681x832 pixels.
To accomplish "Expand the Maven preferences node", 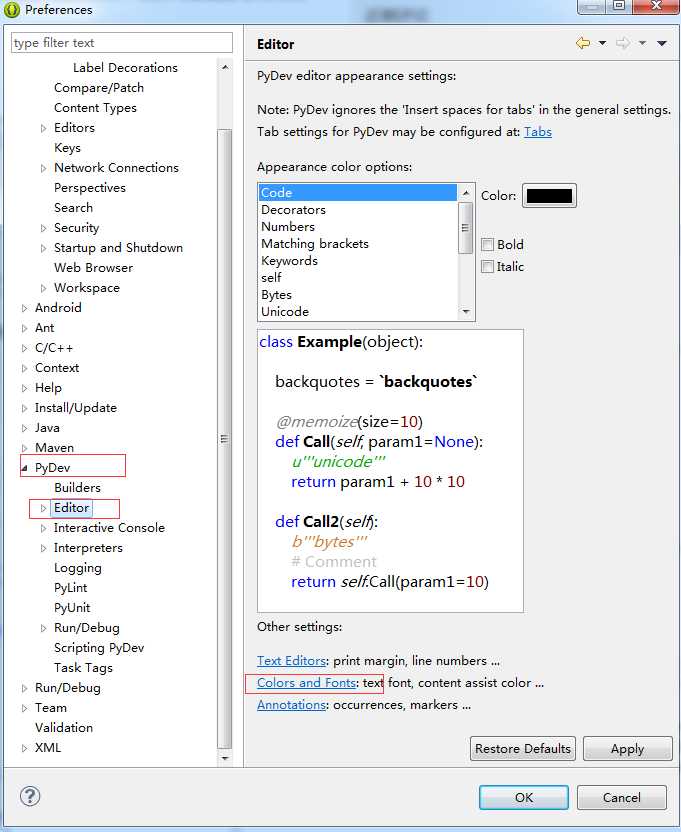I will [24, 448].
